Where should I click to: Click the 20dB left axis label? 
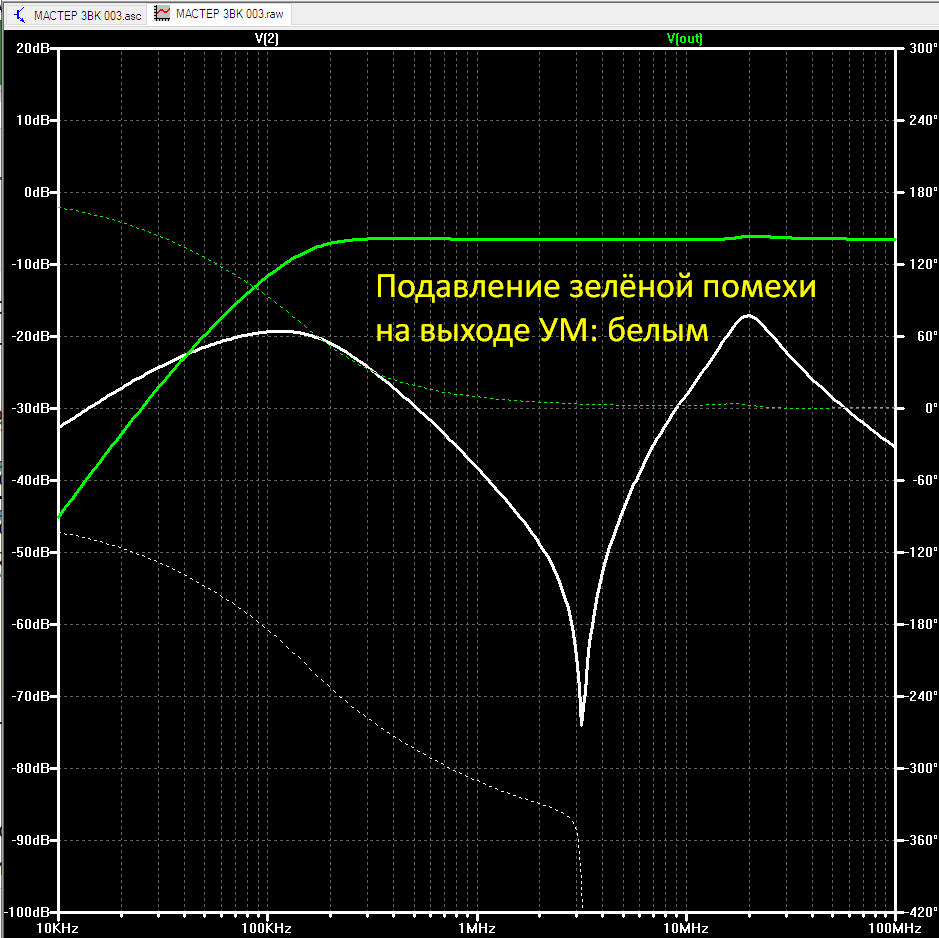pos(32,48)
